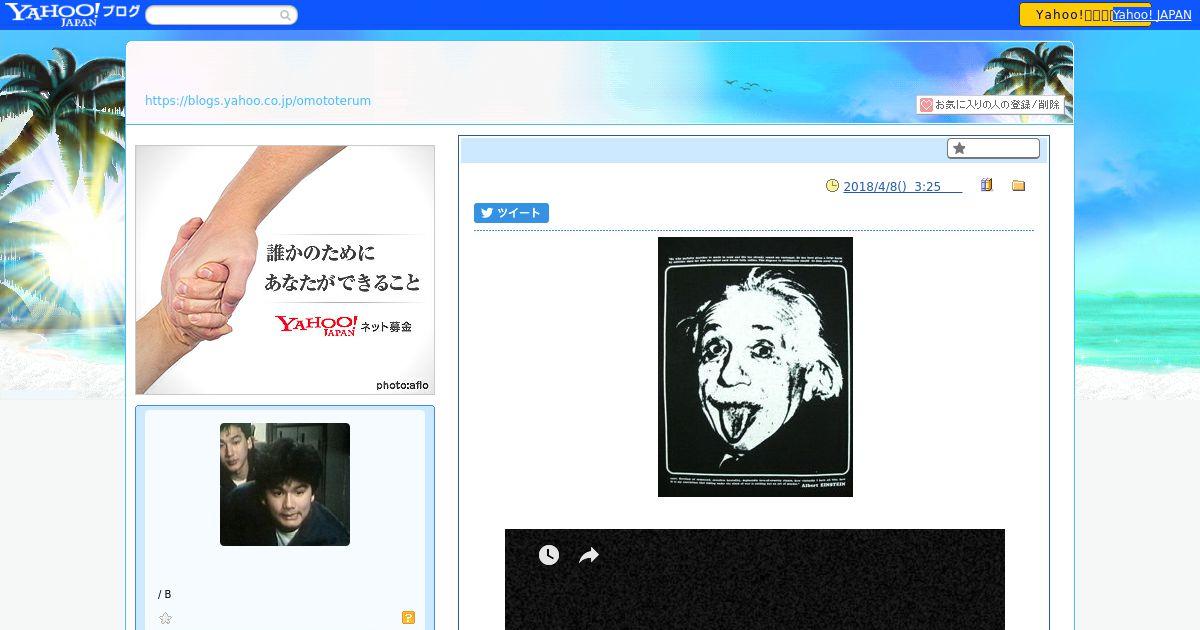Open post date link 2018/4/8 3:25
Screen dimensions: 1200x630
pyautogui.click(x=902, y=186)
